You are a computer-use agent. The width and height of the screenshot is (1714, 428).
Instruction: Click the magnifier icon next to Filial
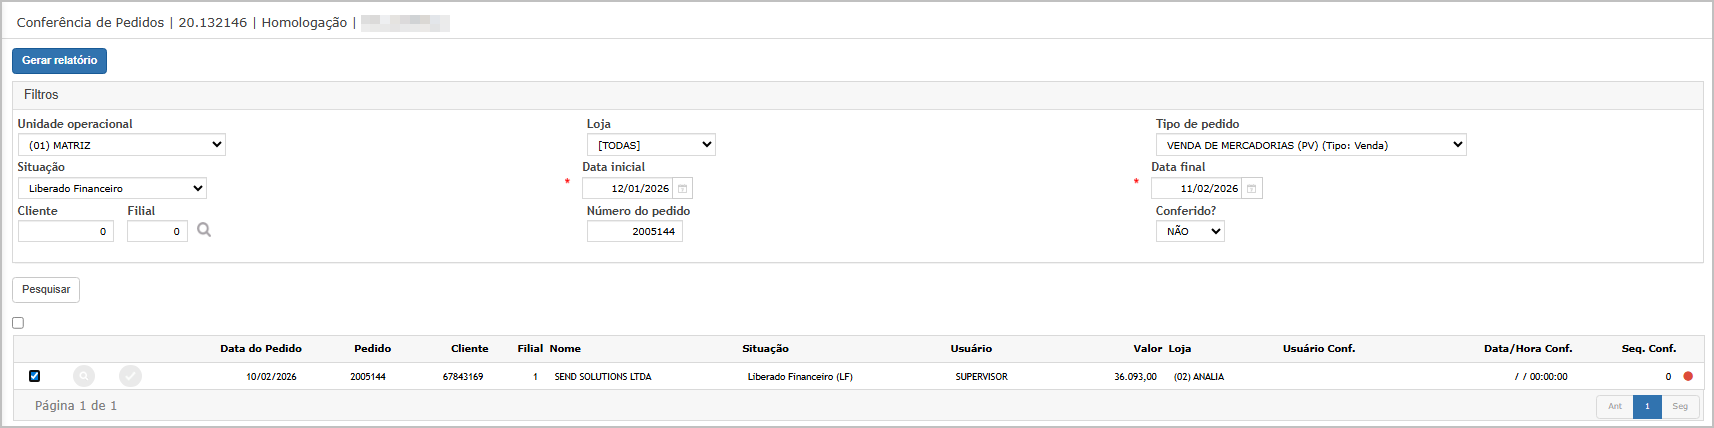click(x=204, y=230)
